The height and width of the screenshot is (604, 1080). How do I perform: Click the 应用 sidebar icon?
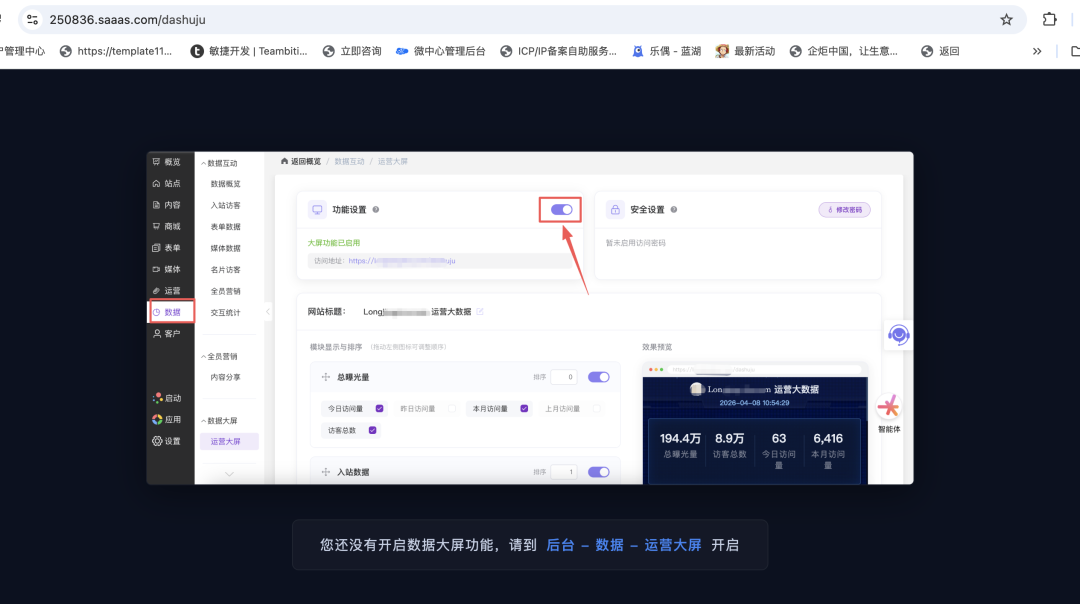coord(158,419)
